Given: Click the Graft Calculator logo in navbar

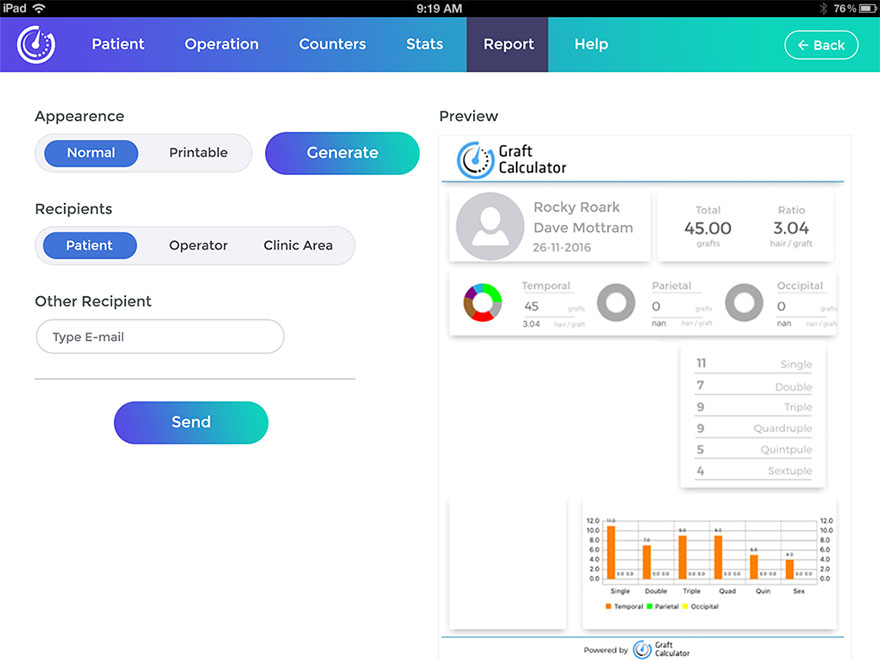Looking at the screenshot, I should [x=35, y=44].
